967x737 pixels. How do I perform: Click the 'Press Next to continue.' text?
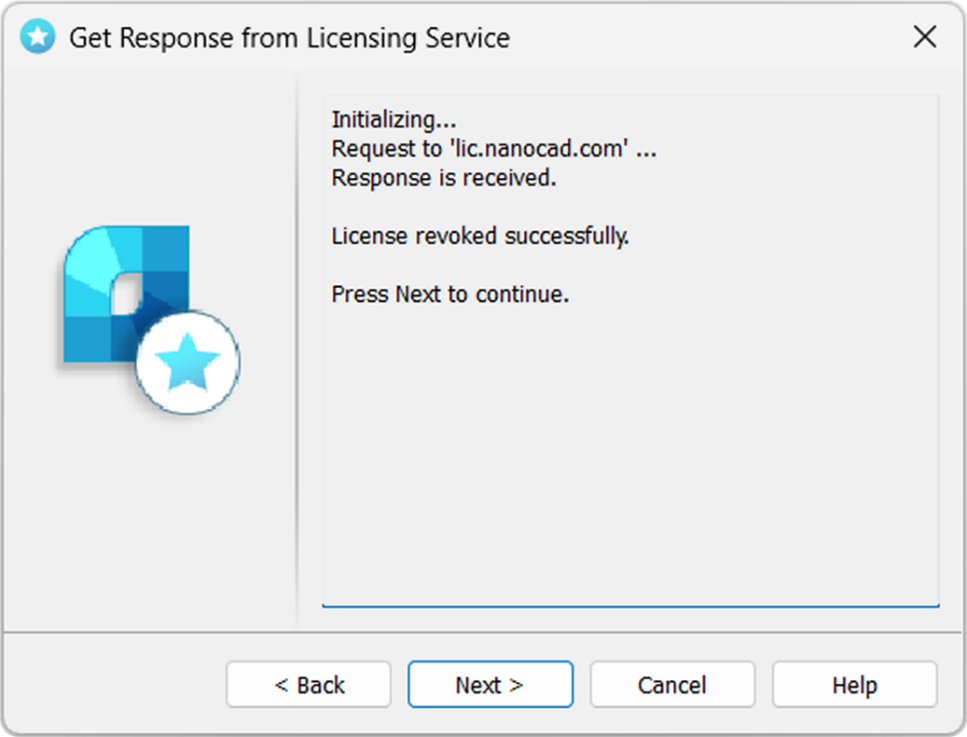tap(450, 294)
